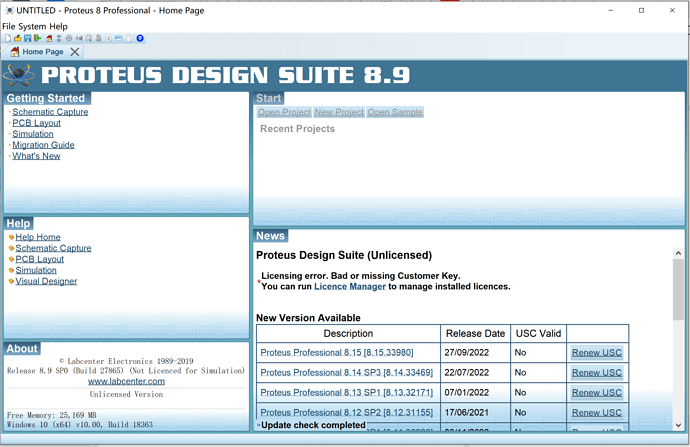Click the Open Project button
The width and height of the screenshot is (690, 447).
pyautogui.click(x=284, y=112)
